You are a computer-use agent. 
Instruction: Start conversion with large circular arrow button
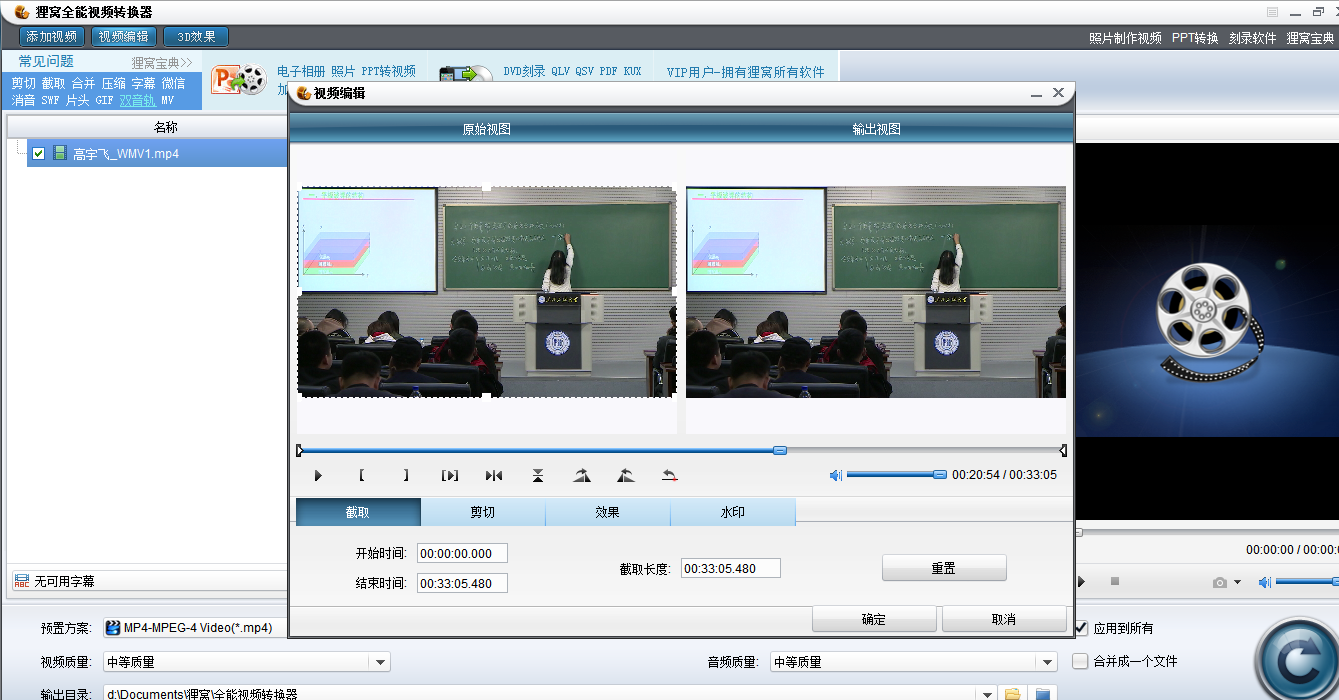click(1295, 662)
